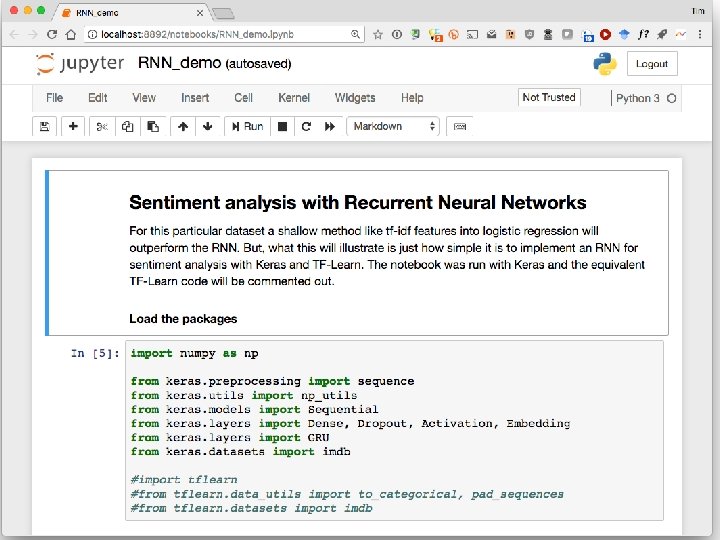Viewport: 720px width, 540px height.
Task: Click the 'Load the packages' subheading
Action: (x=183, y=319)
